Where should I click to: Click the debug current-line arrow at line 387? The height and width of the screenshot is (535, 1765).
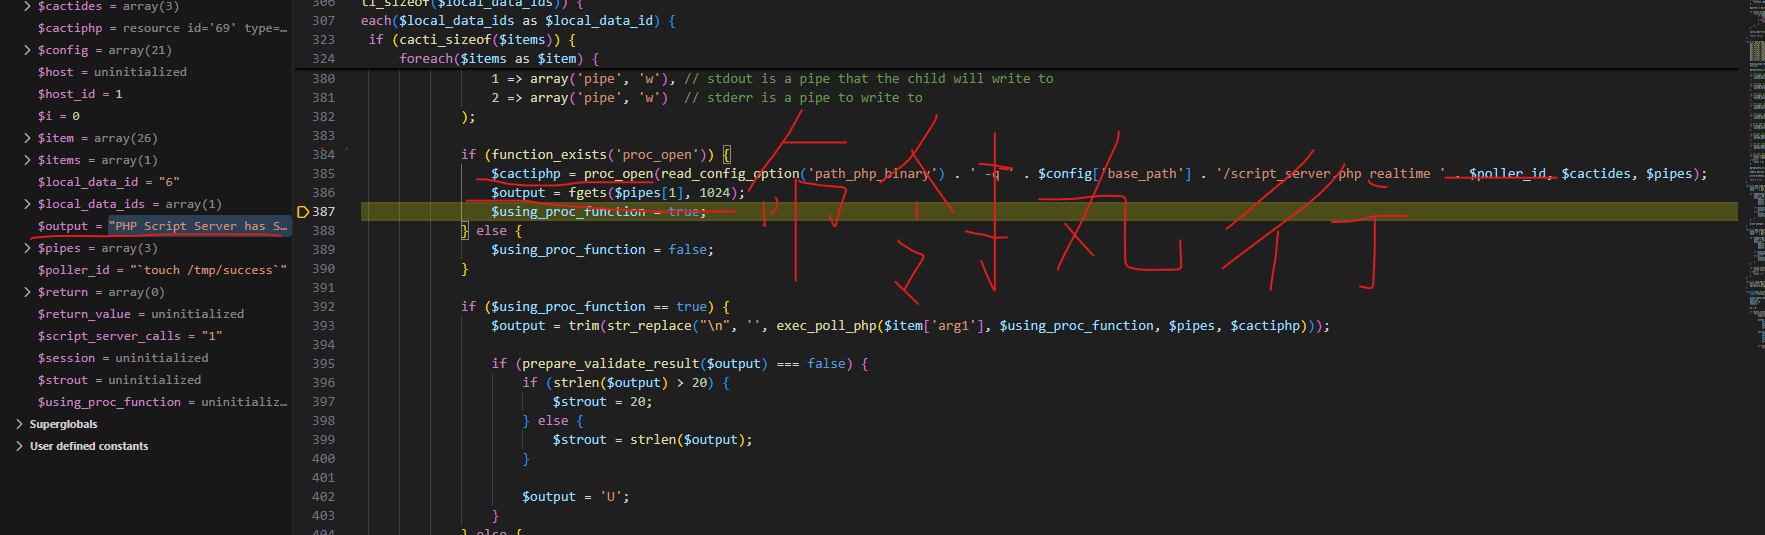click(x=303, y=212)
